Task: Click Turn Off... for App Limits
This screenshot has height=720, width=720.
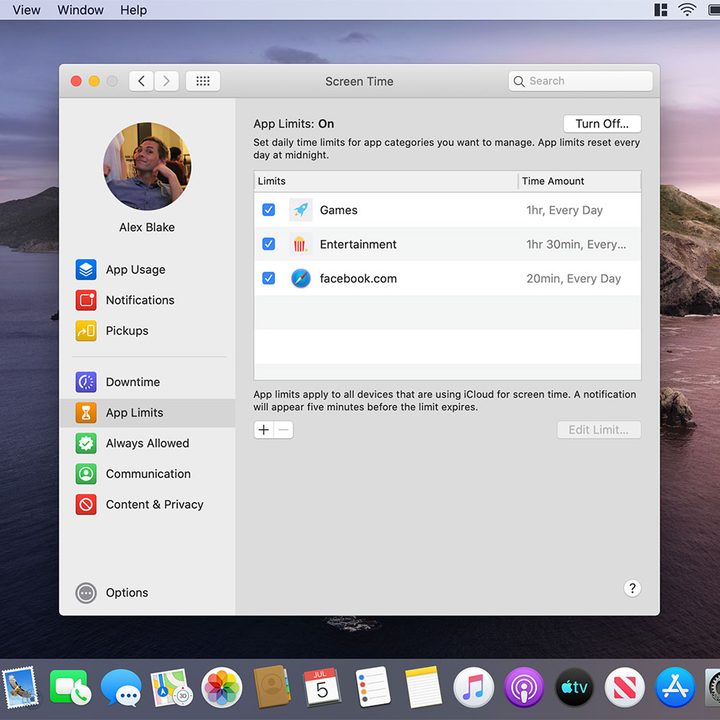Action: tap(602, 124)
